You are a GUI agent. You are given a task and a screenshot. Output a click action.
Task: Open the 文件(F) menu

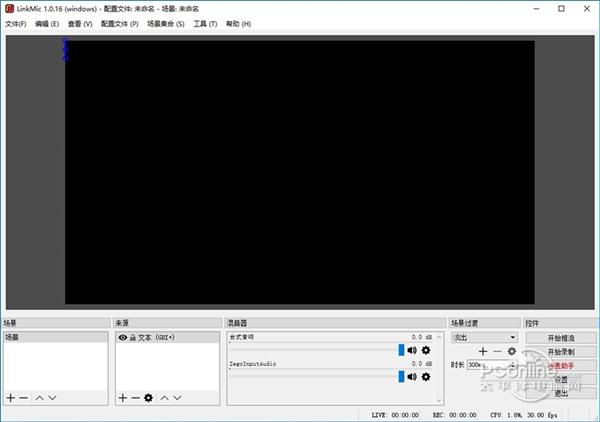tap(16, 24)
